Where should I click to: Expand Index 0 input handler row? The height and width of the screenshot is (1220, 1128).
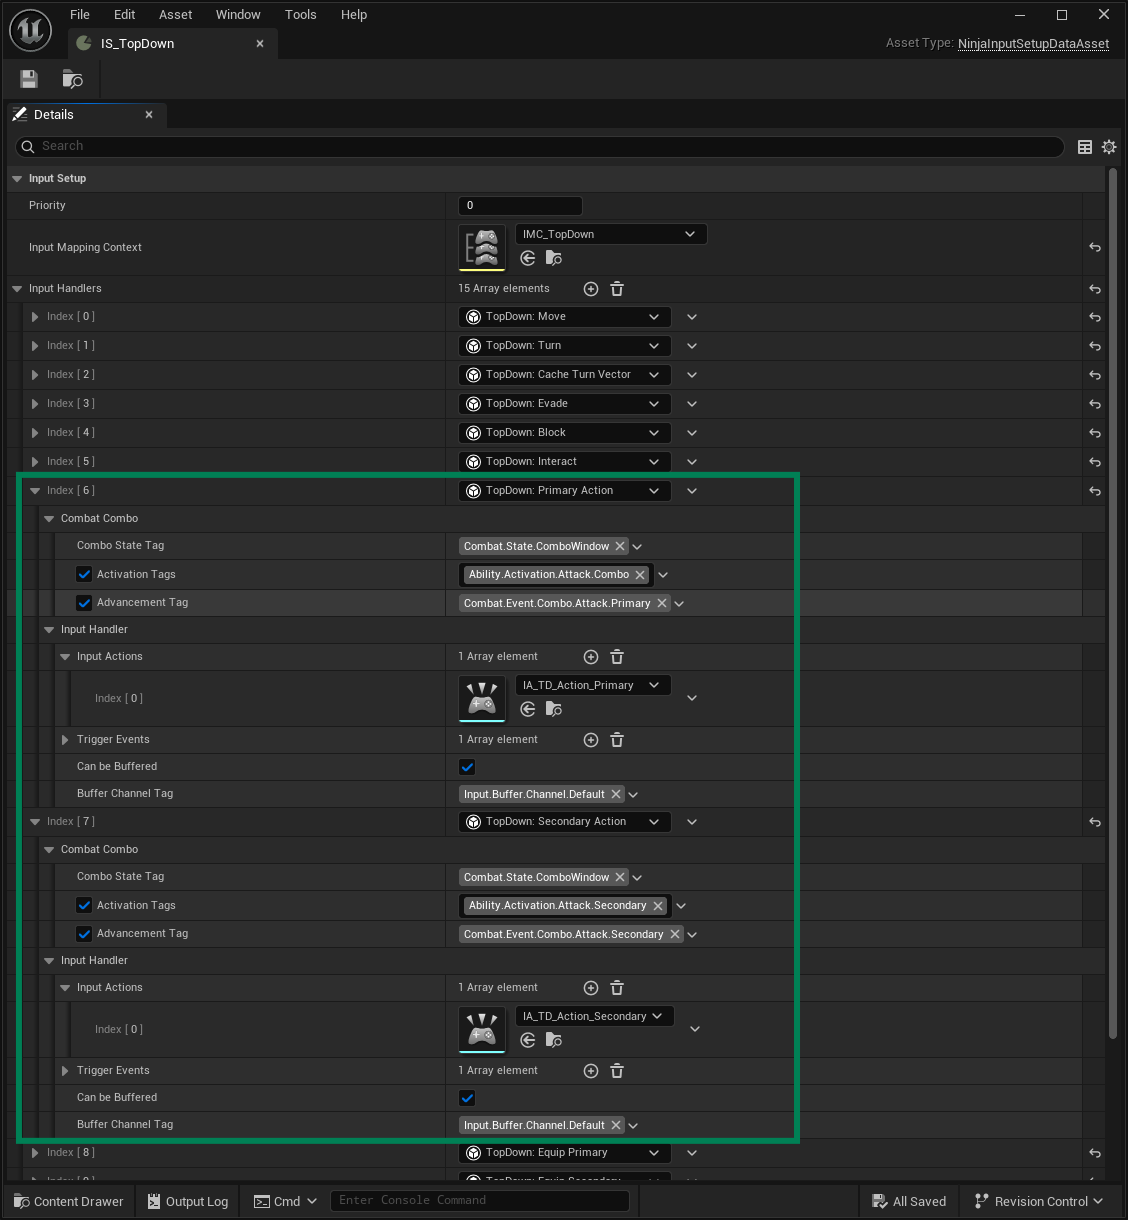point(35,317)
